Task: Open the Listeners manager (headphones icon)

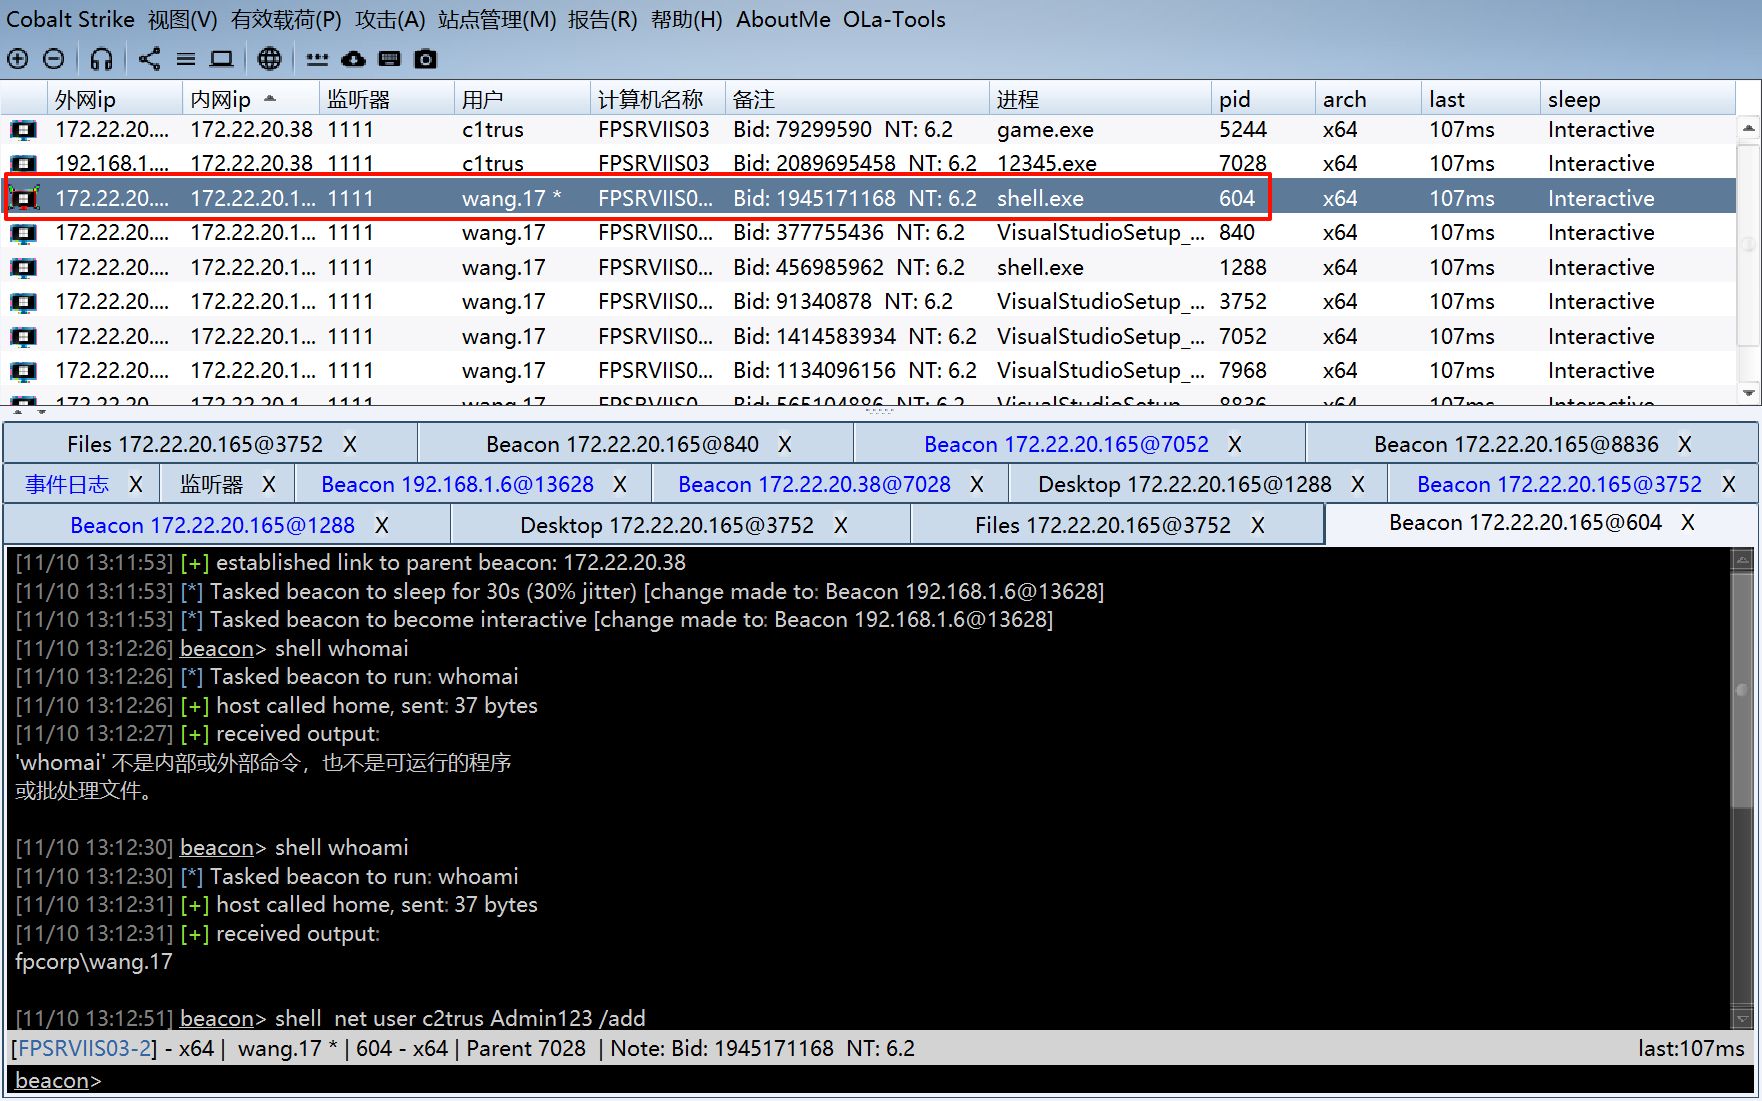Action: [x=101, y=59]
